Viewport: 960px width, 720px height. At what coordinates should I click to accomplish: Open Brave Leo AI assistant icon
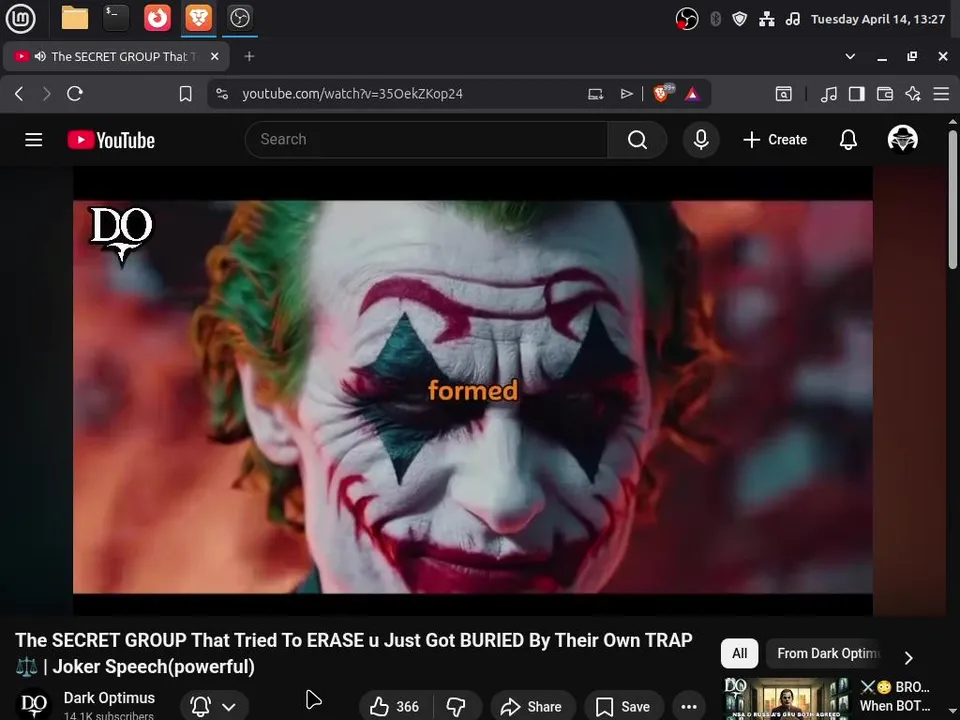coord(913,94)
